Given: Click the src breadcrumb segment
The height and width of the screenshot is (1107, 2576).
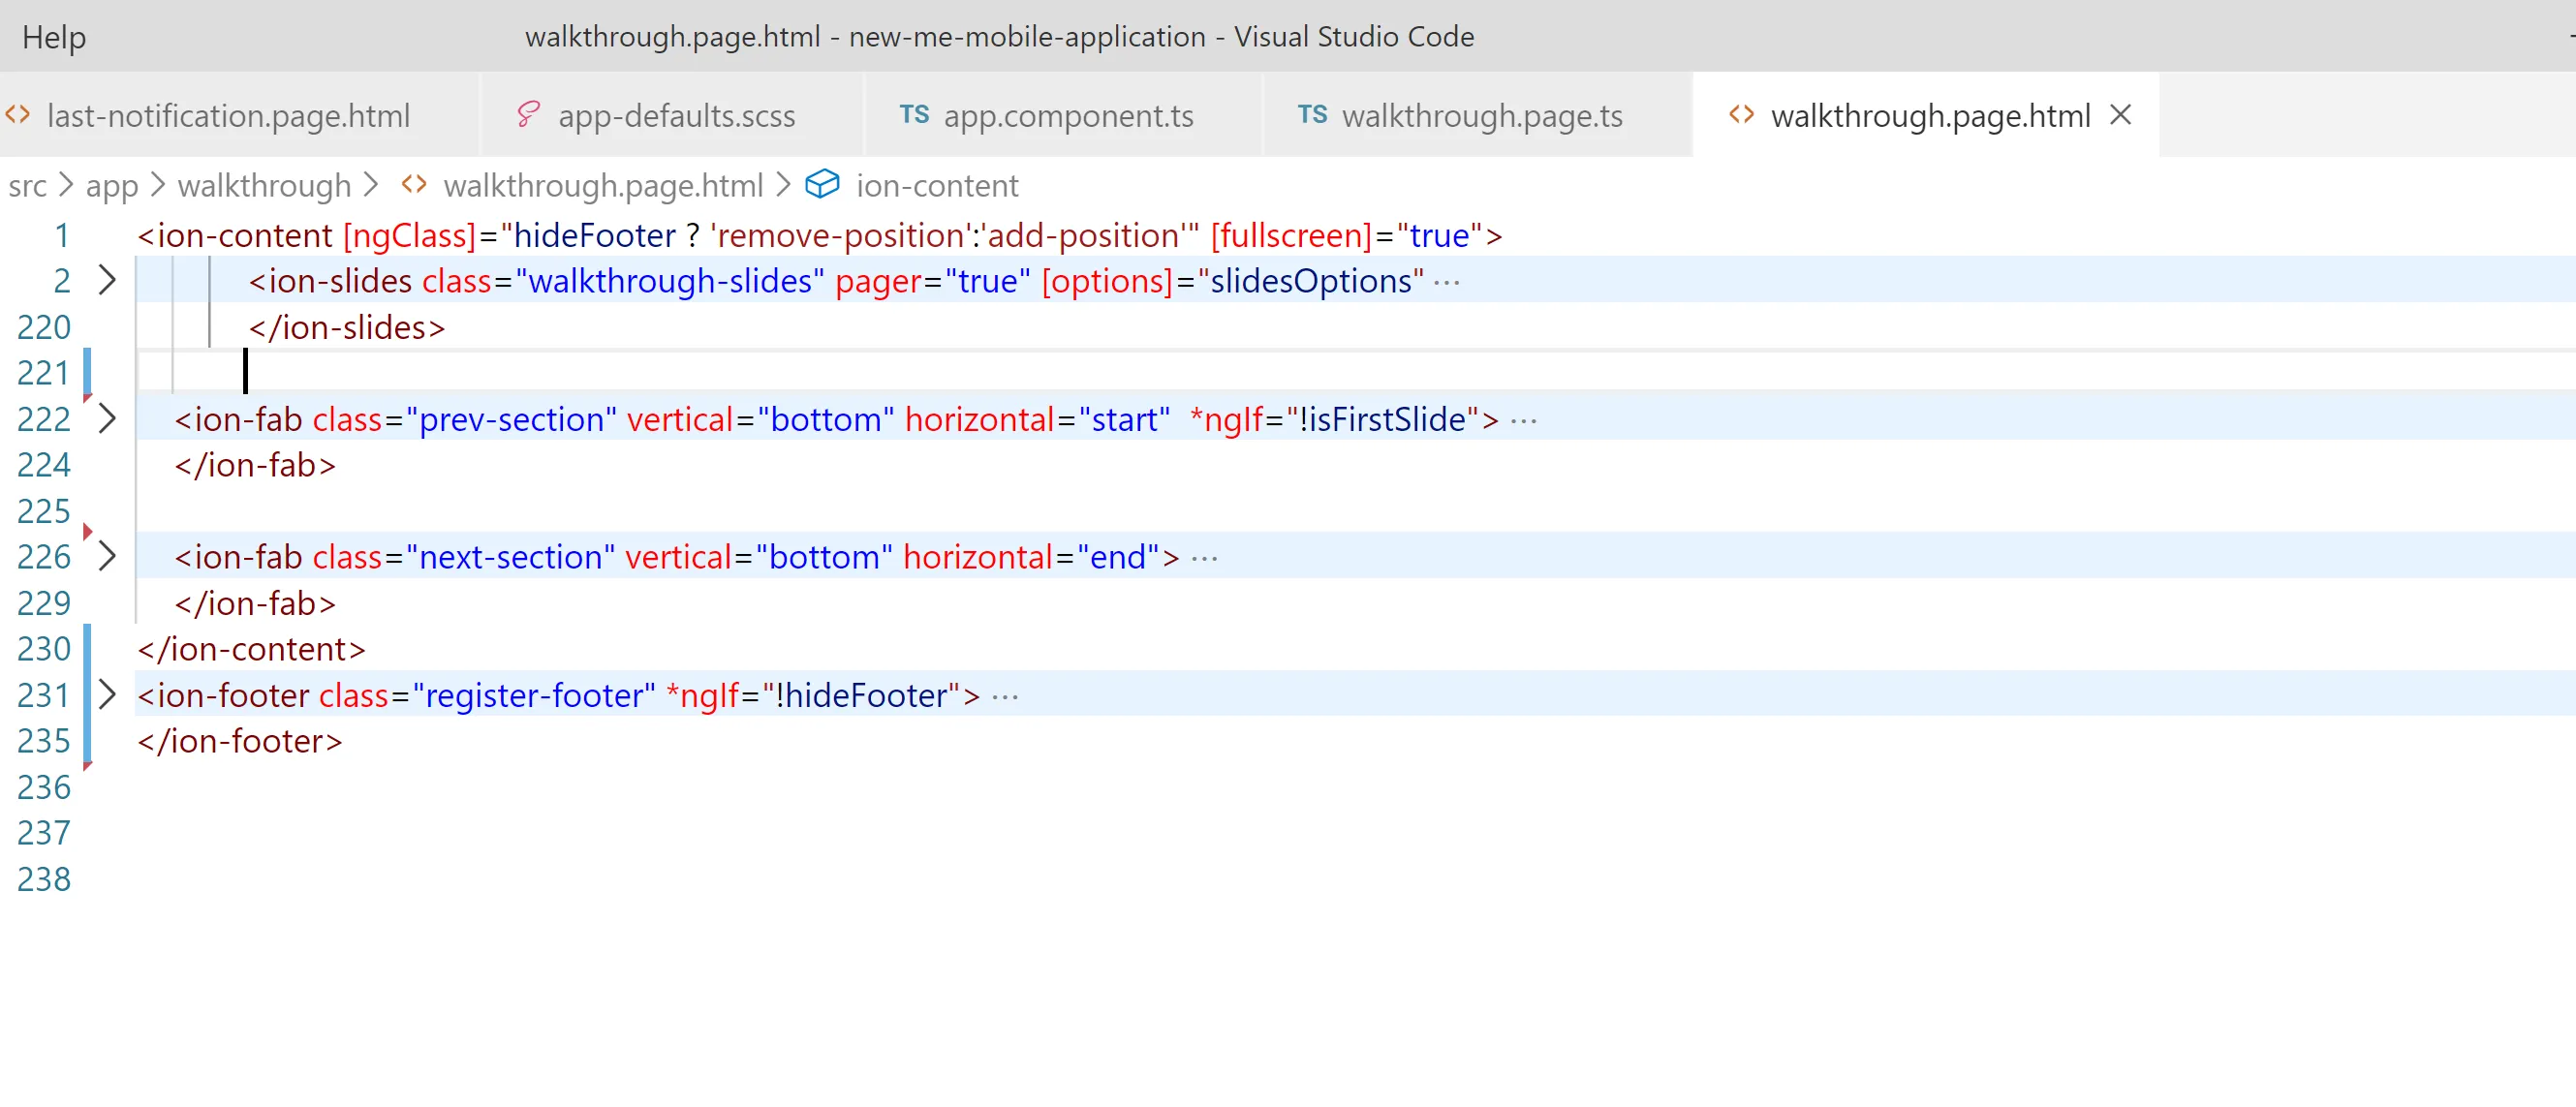Looking at the screenshot, I should coord(27,185).
